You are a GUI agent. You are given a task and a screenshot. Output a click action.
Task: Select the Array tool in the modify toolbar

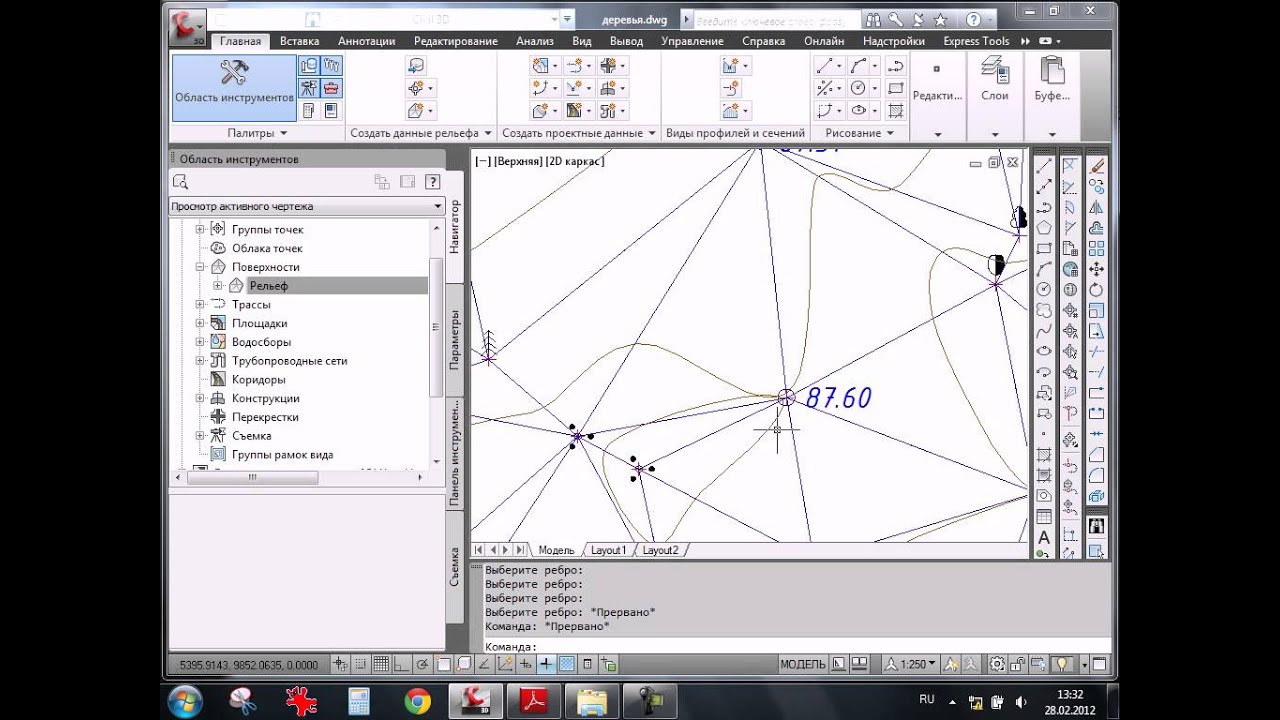[1097, 248]
